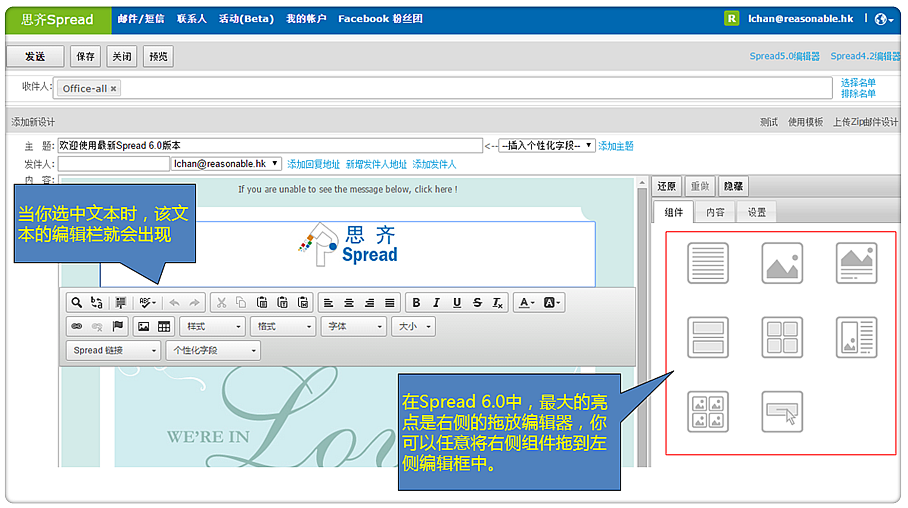This screenshot has height=508, width=908.
Task: Click the 添加回复地址 link
Action: pyautogui.click(x=313, y=165)
